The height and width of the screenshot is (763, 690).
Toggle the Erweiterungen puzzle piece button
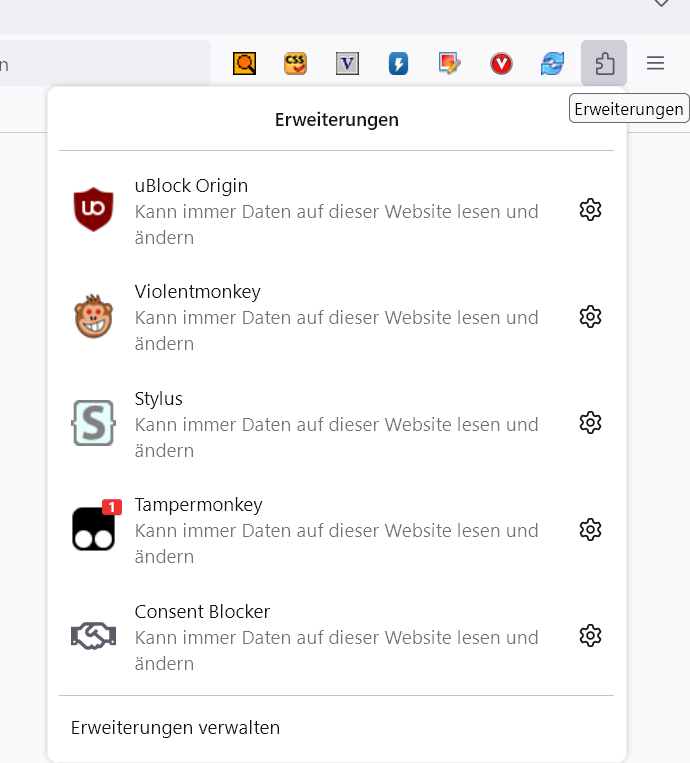click(604, 64)
